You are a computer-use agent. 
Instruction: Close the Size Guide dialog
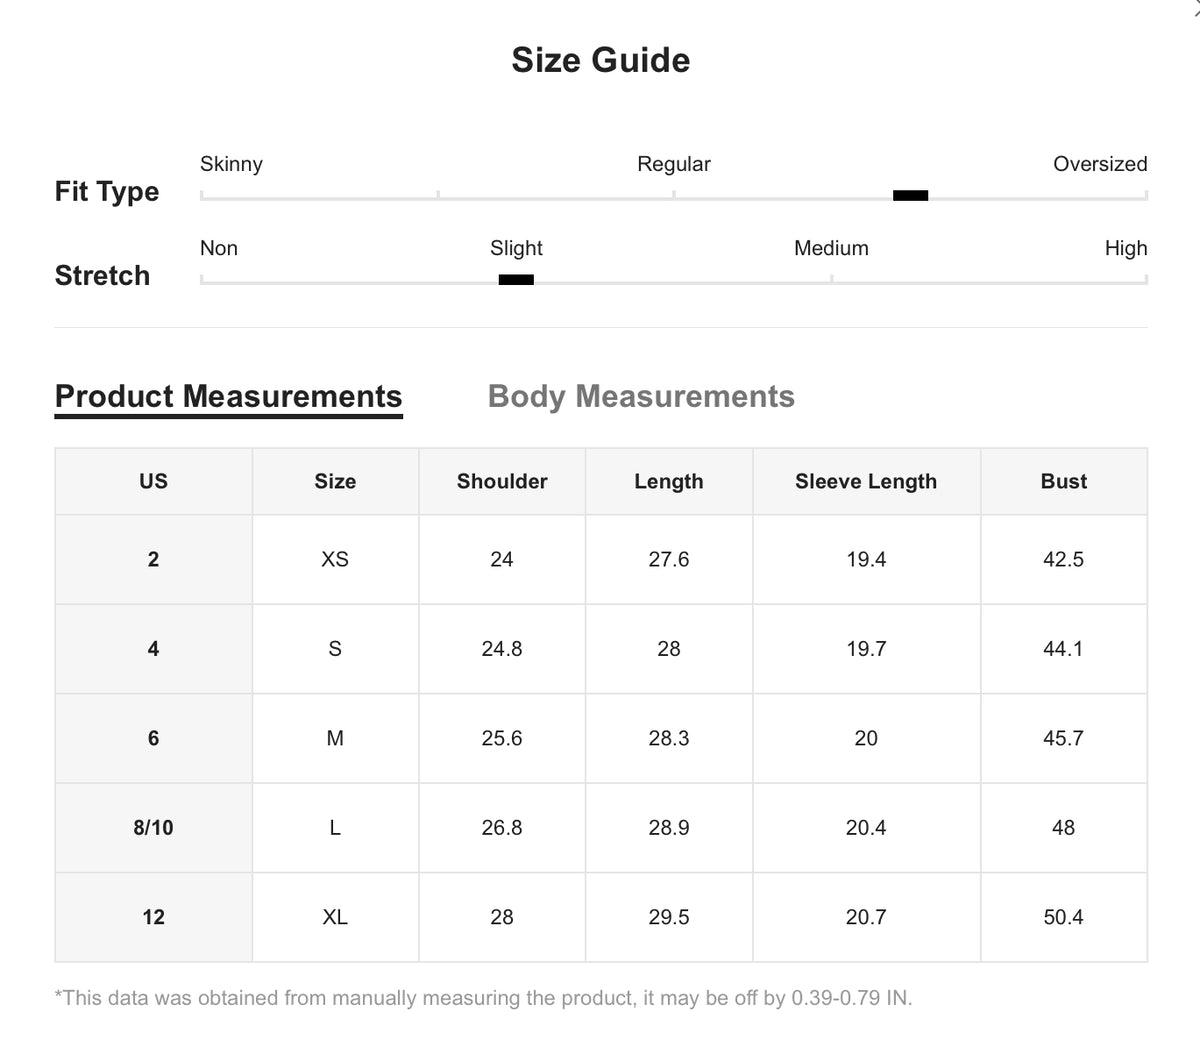(x=1194, y=8)
